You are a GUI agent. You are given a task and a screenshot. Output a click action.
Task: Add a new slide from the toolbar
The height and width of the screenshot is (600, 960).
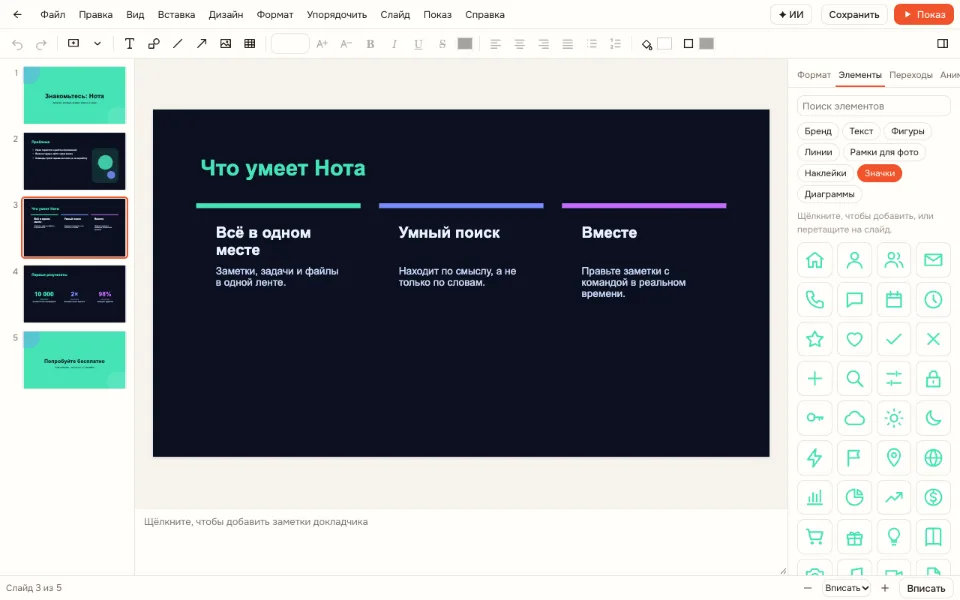pos(73,43)
